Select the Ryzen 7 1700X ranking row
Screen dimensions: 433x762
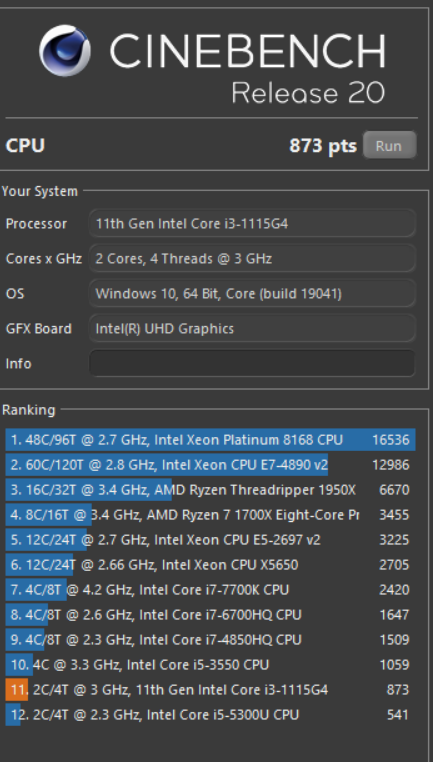(210, 515)
